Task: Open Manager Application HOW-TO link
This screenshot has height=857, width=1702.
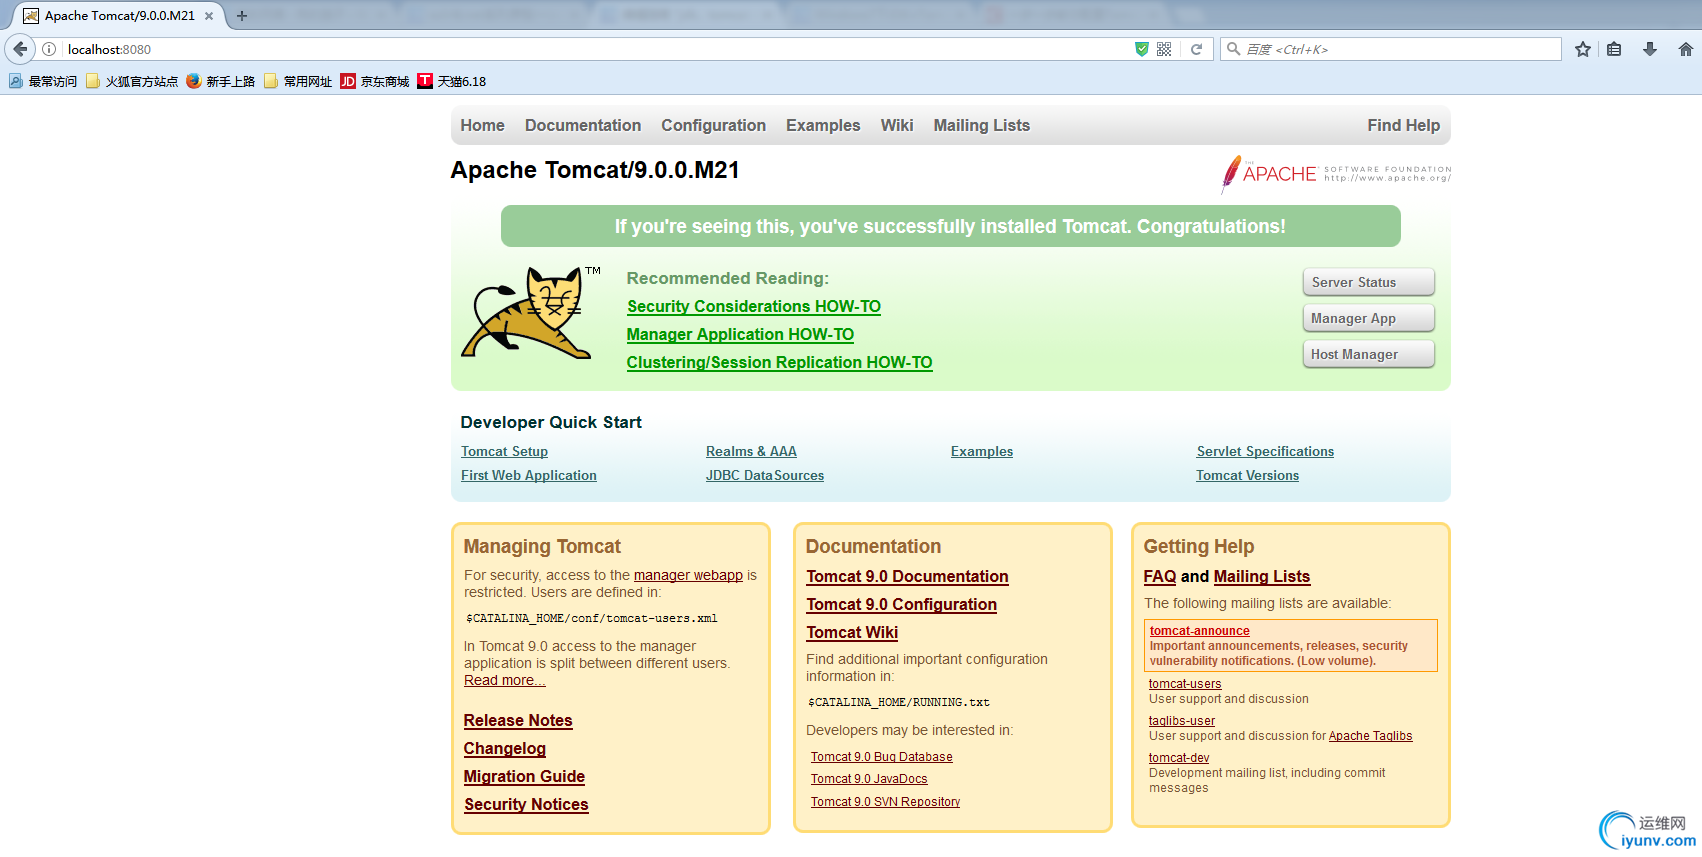Action: (x=740, y=334)
